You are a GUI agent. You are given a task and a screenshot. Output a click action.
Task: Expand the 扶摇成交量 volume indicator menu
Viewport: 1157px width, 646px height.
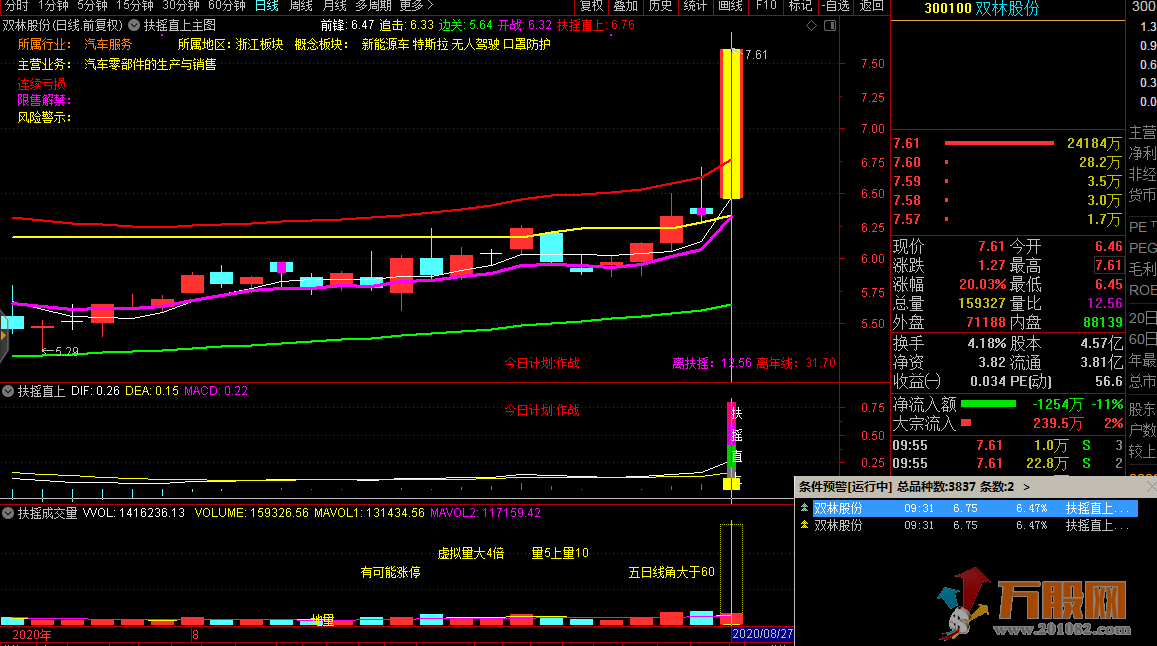(x=8, y=512)
